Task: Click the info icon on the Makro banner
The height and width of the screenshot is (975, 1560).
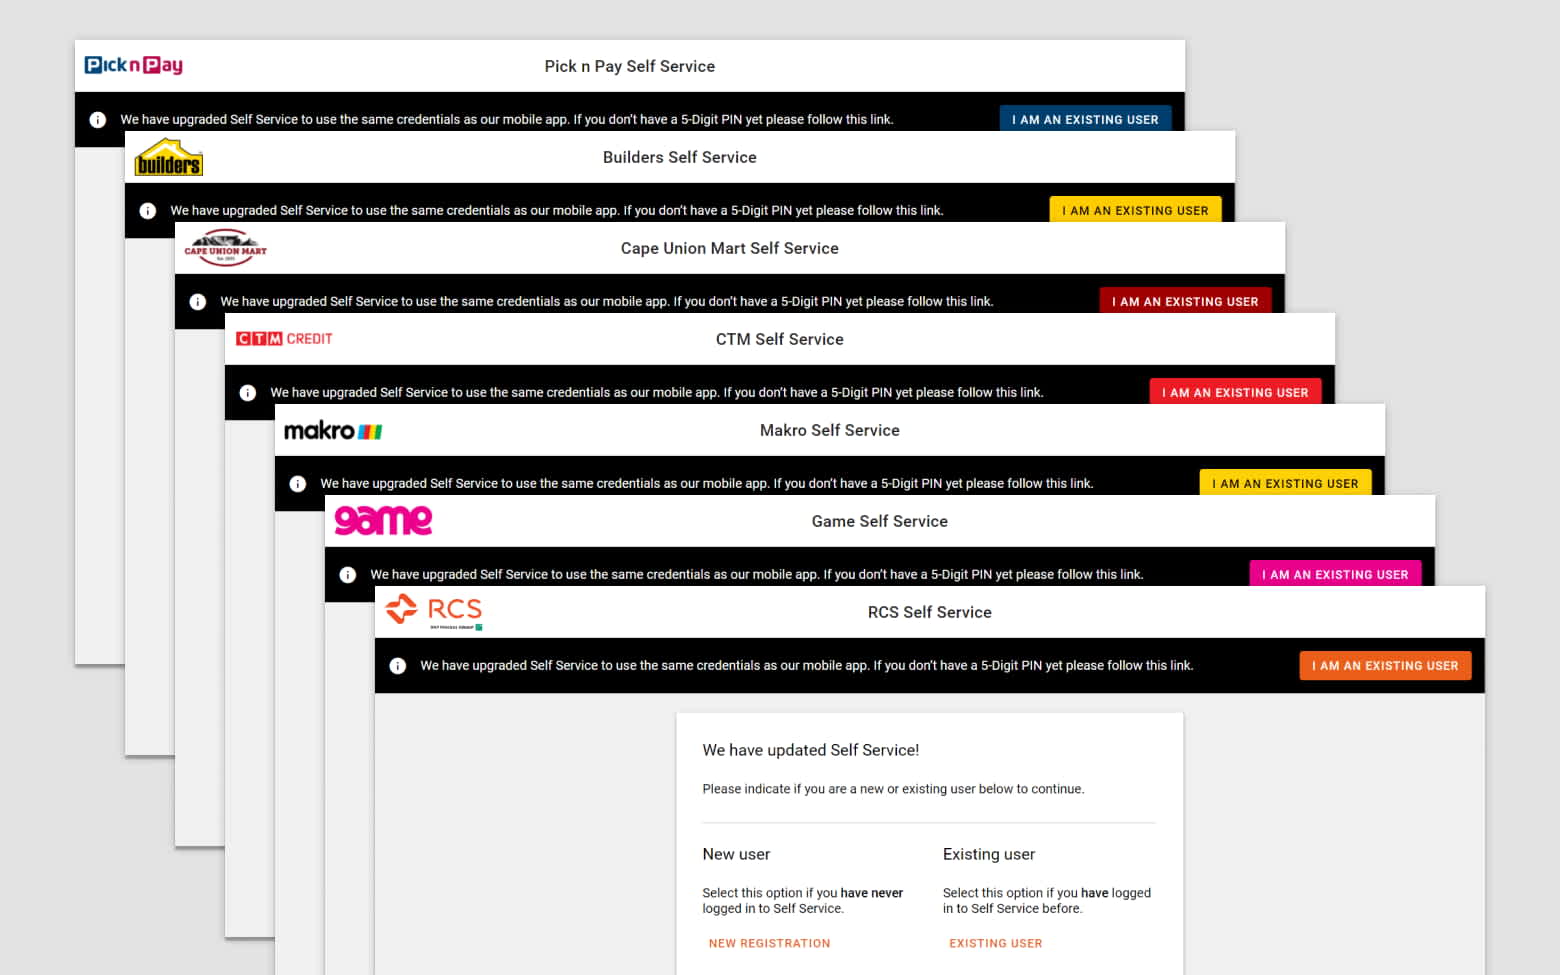Action: (x=298, y=483)
